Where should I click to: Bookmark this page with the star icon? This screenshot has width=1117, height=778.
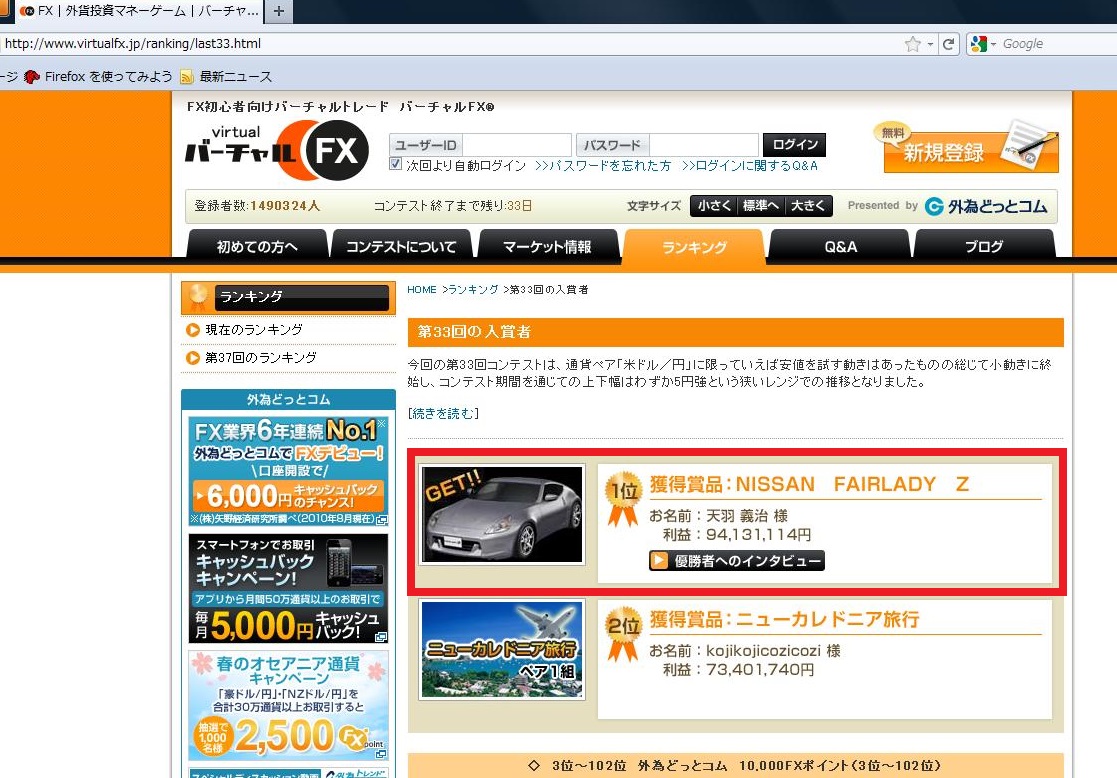(912, 44)
